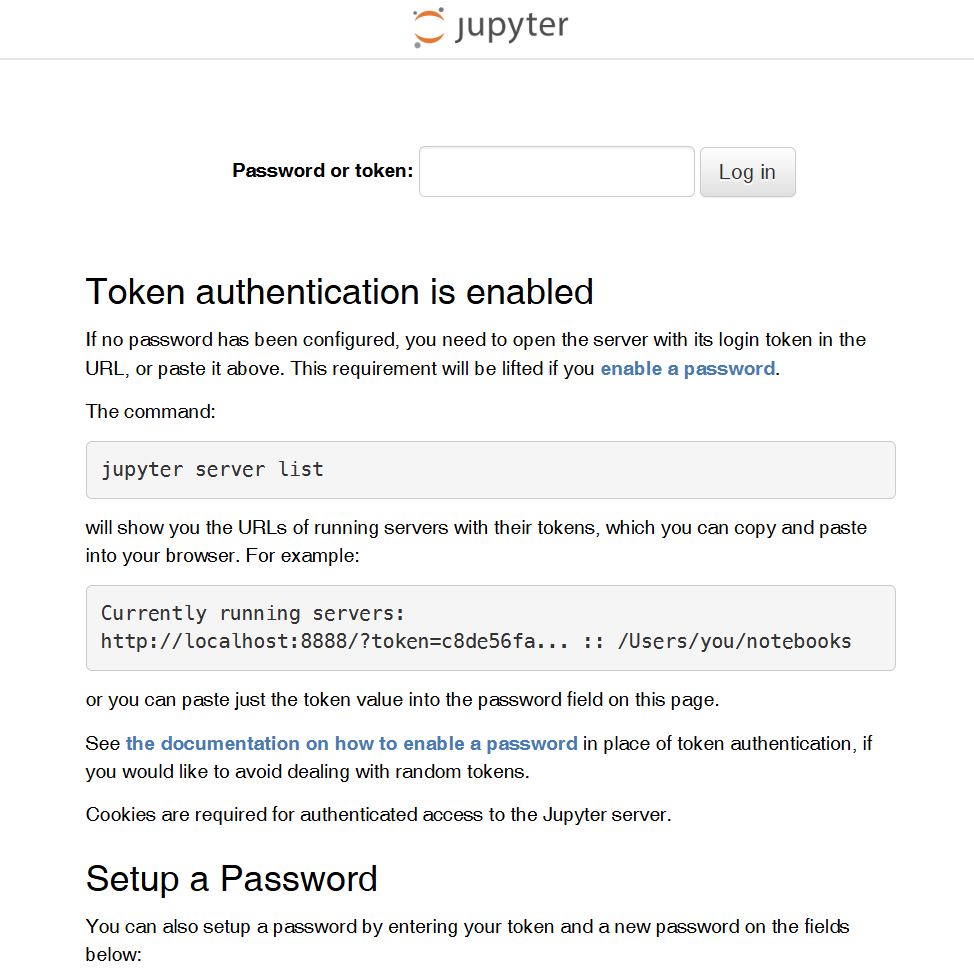Click 'The command:' text line
The width and height of the screenshot is (974, 977).
click(150, 411)
